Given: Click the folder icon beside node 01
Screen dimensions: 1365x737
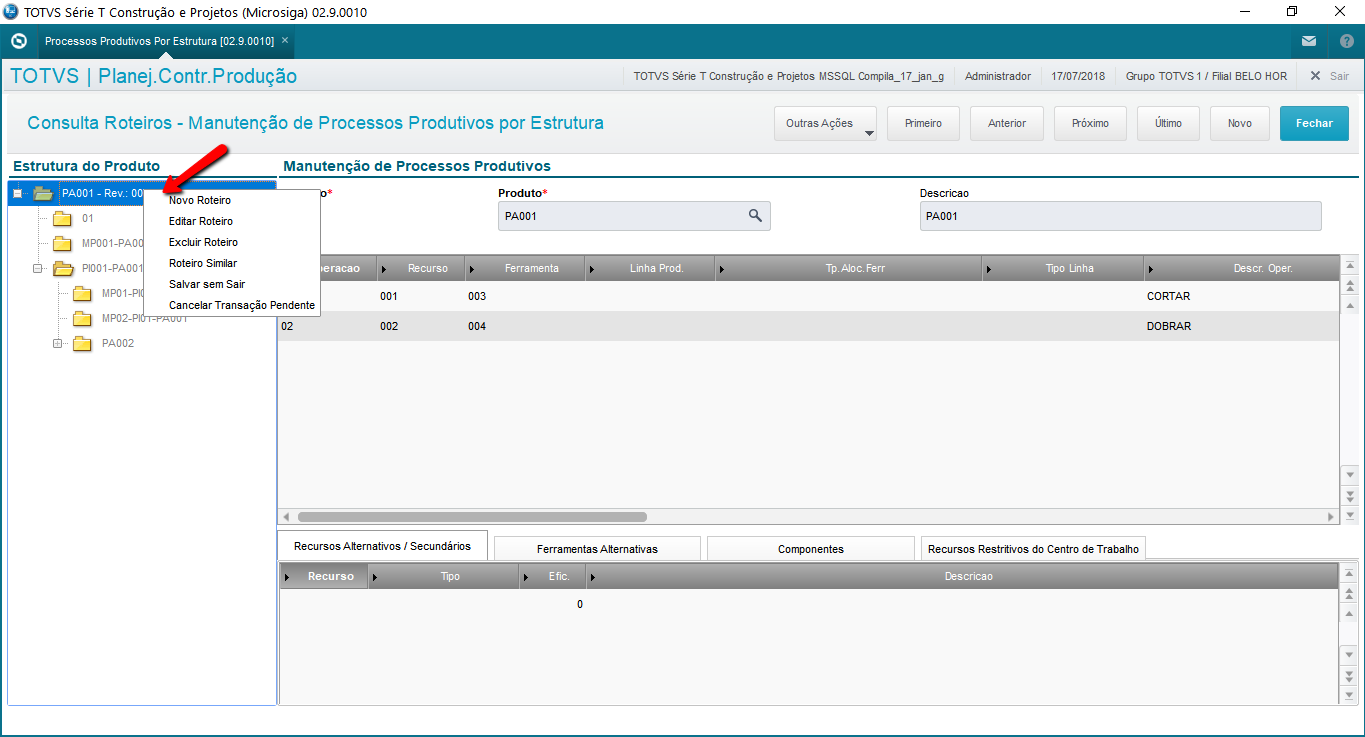Looking at the screenshot, I should point(63,218).
